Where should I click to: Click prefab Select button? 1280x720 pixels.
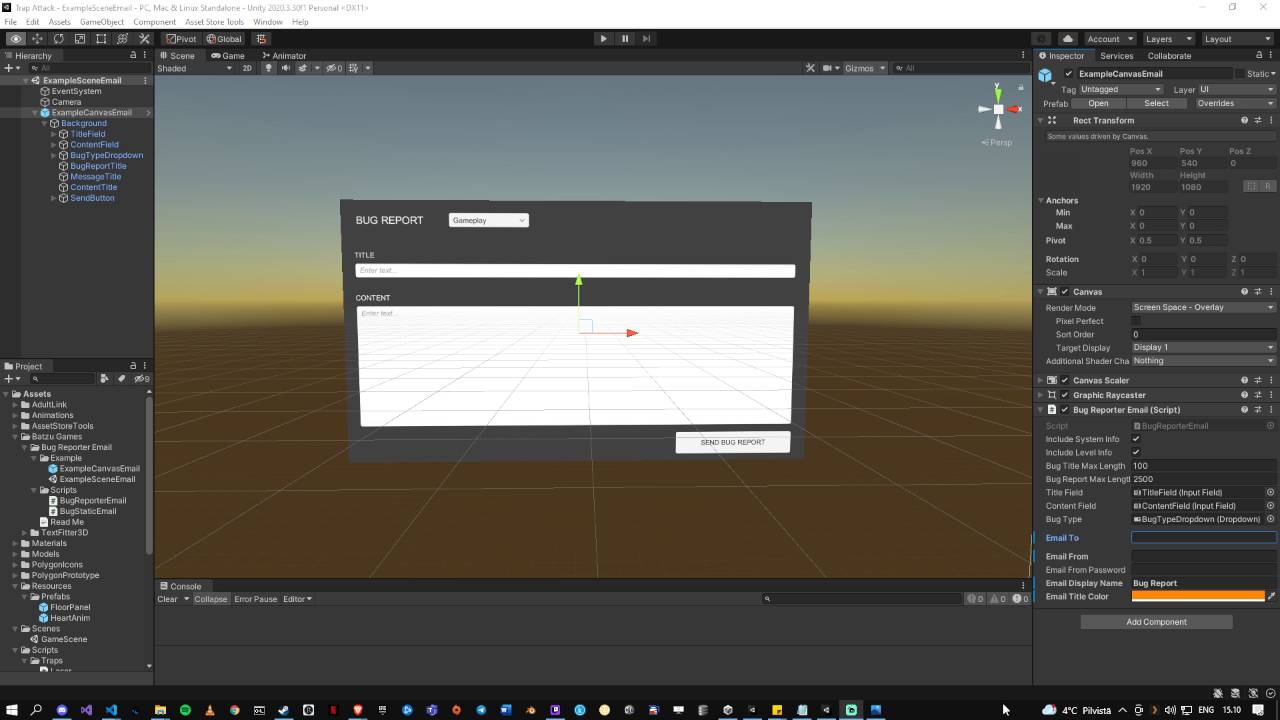coord(1156,103)
